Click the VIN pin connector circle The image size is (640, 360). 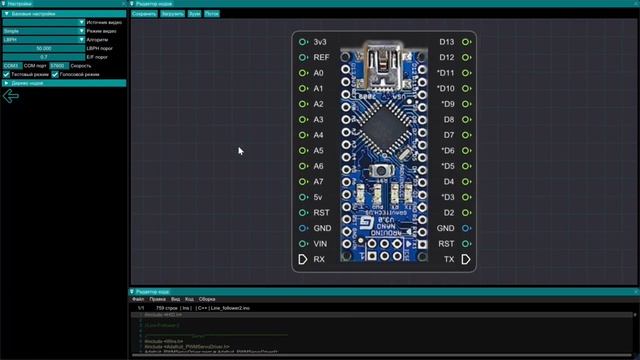(303, 244)
